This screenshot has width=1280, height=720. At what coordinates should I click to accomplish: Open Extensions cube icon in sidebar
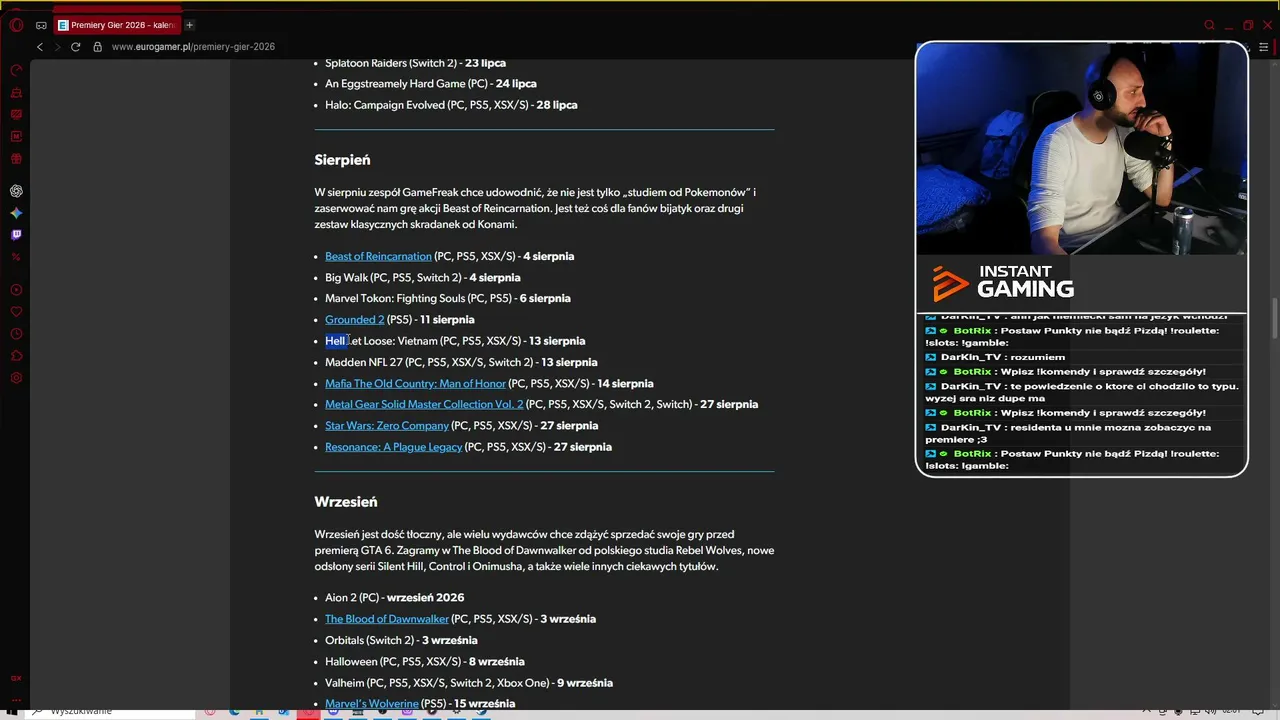16,356
